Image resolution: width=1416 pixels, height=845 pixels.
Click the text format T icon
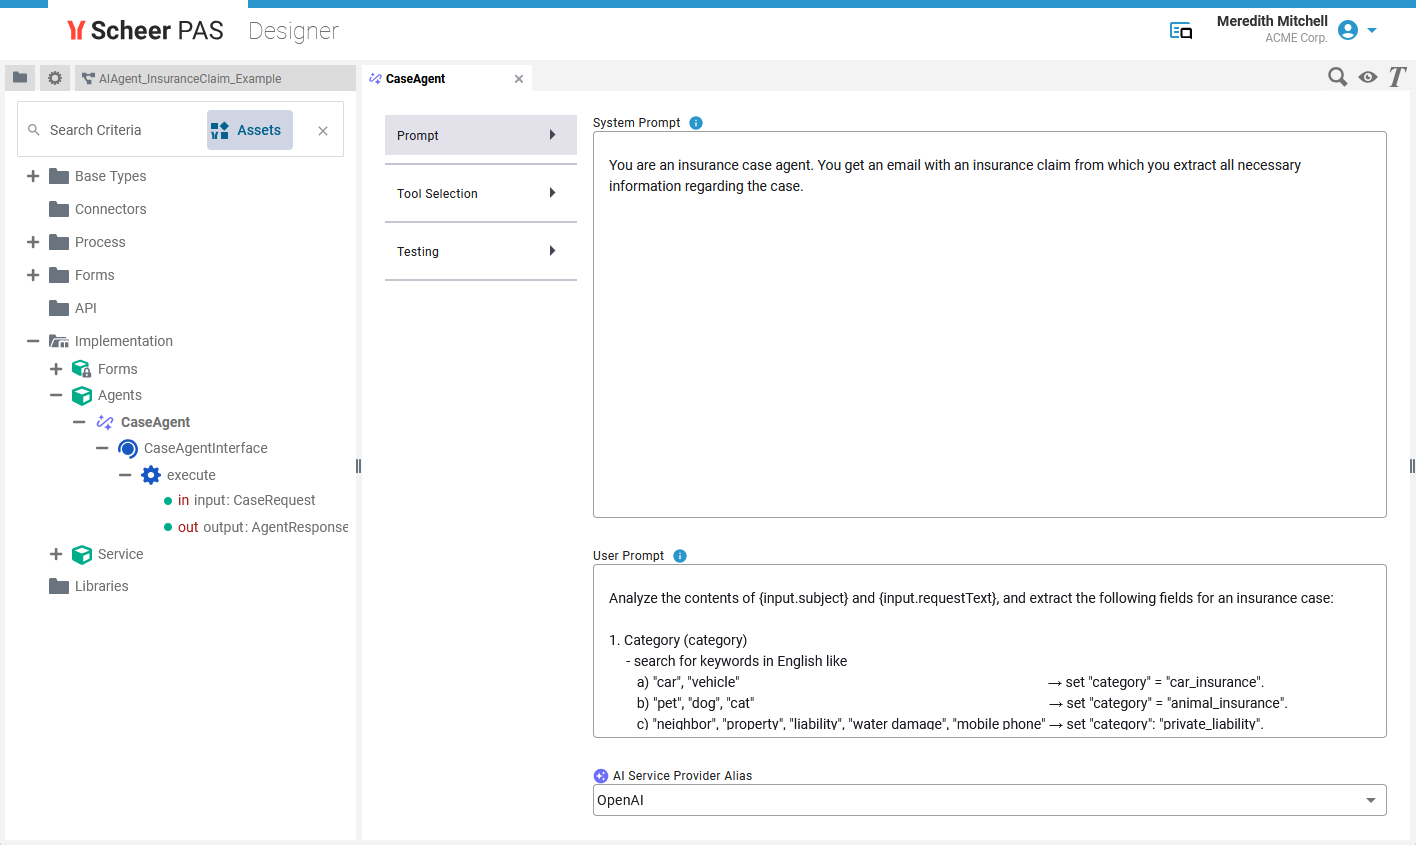pos(1397,77)
